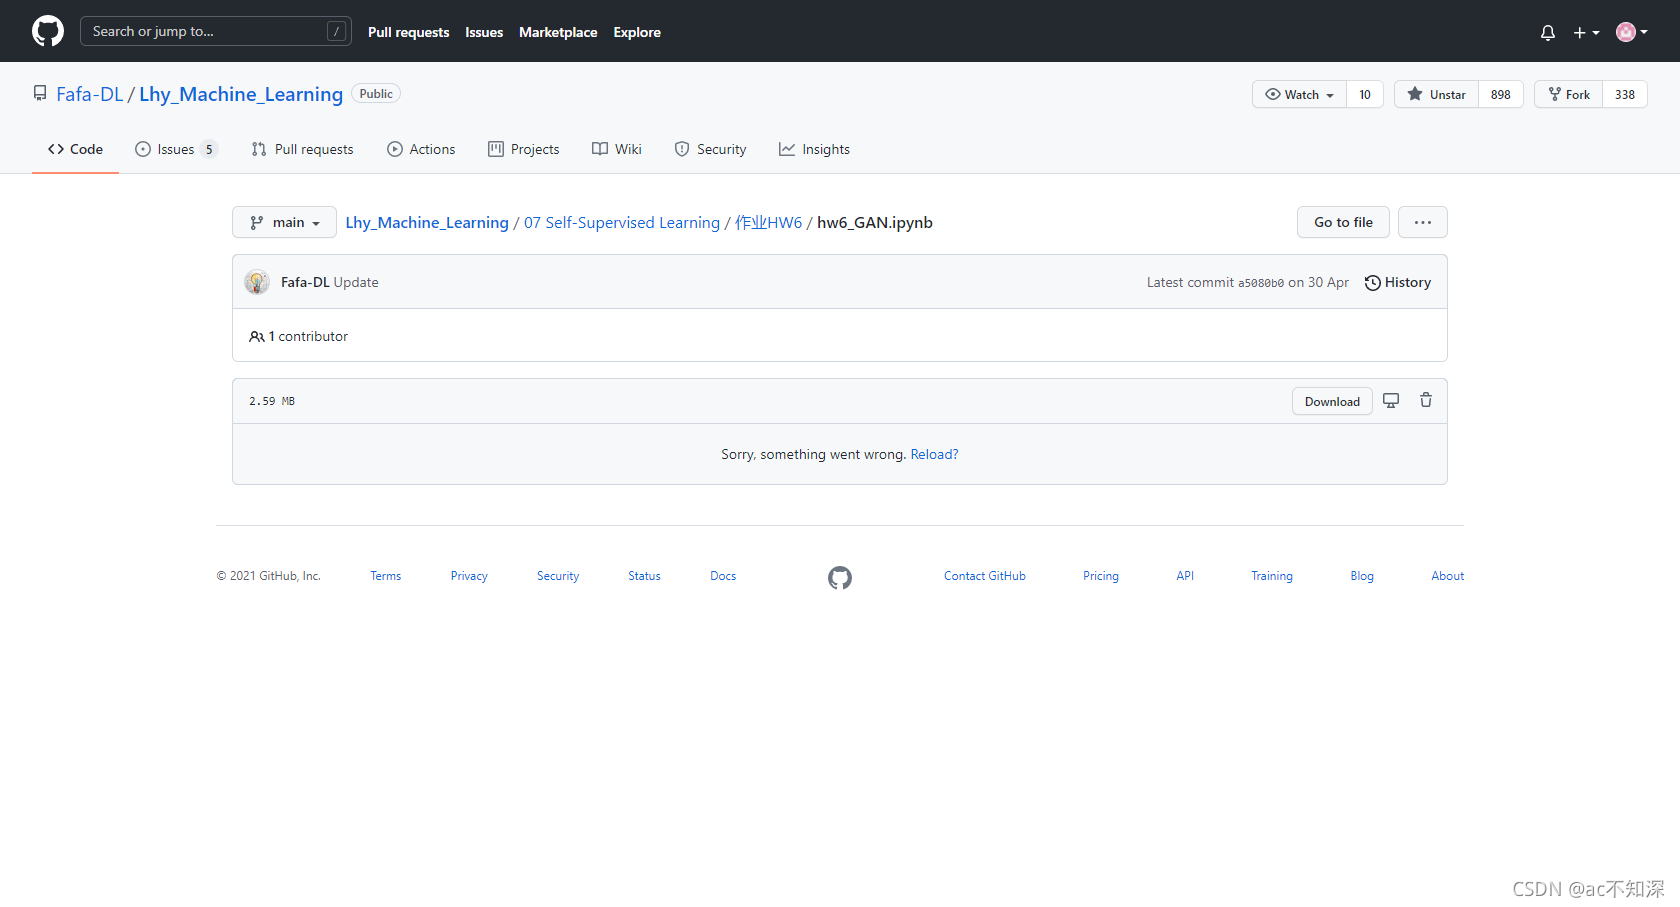Viewport: 1680px width, 907px height.
Task: Go to Lhy_Machine_Learning breadcrumb root
Action: click(427, 222)
